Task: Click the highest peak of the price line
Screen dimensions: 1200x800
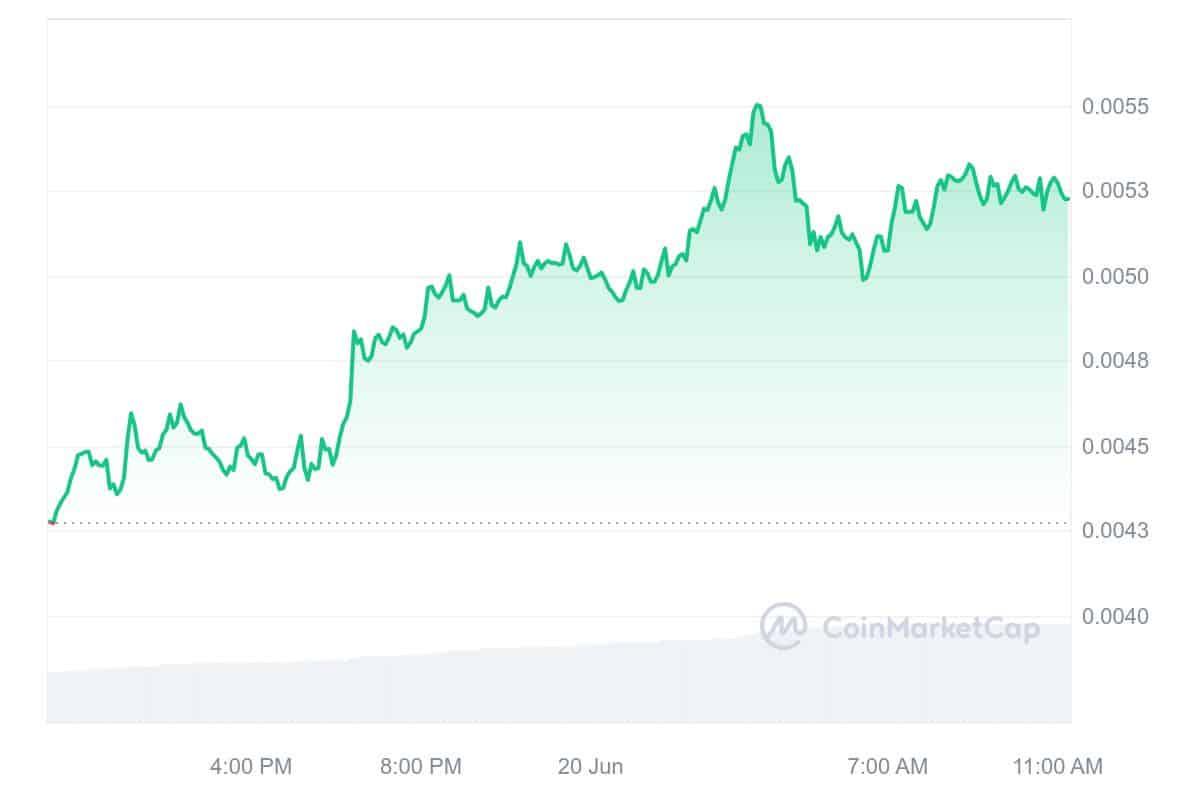Action: pyautogui.click(x=758, y=105)
